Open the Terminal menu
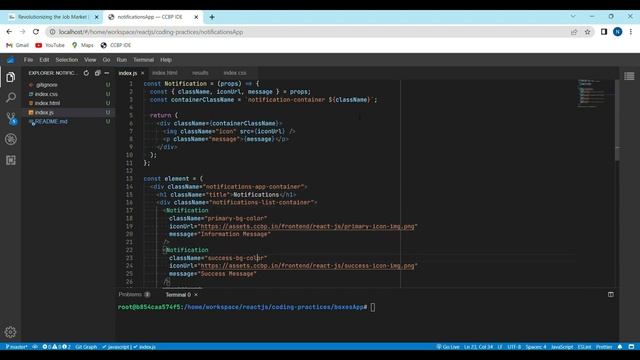 (144, 60)
